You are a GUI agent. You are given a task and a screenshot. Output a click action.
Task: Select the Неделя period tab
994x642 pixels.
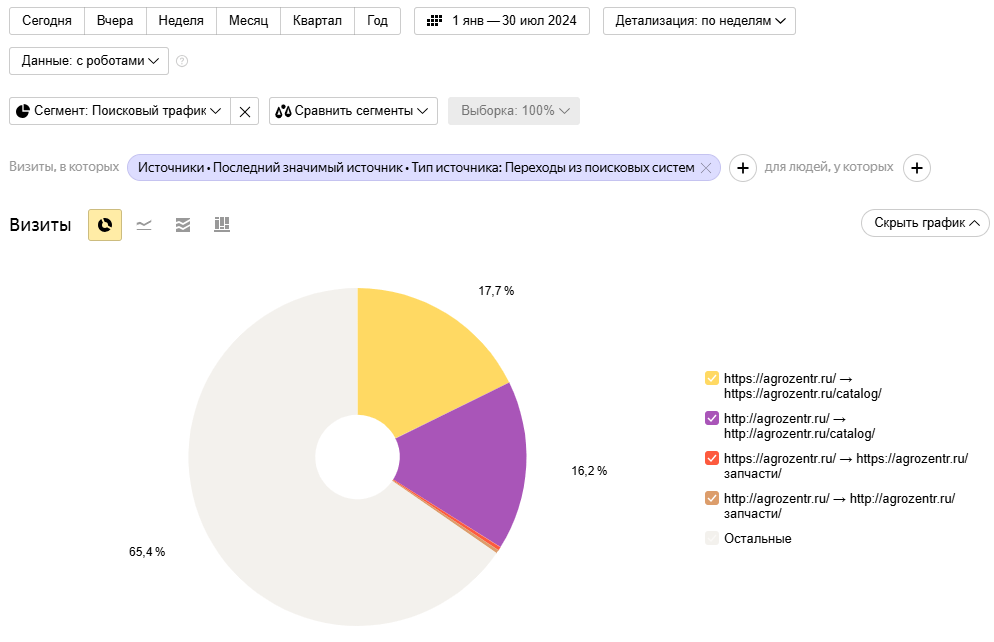[x=181, y=21]
